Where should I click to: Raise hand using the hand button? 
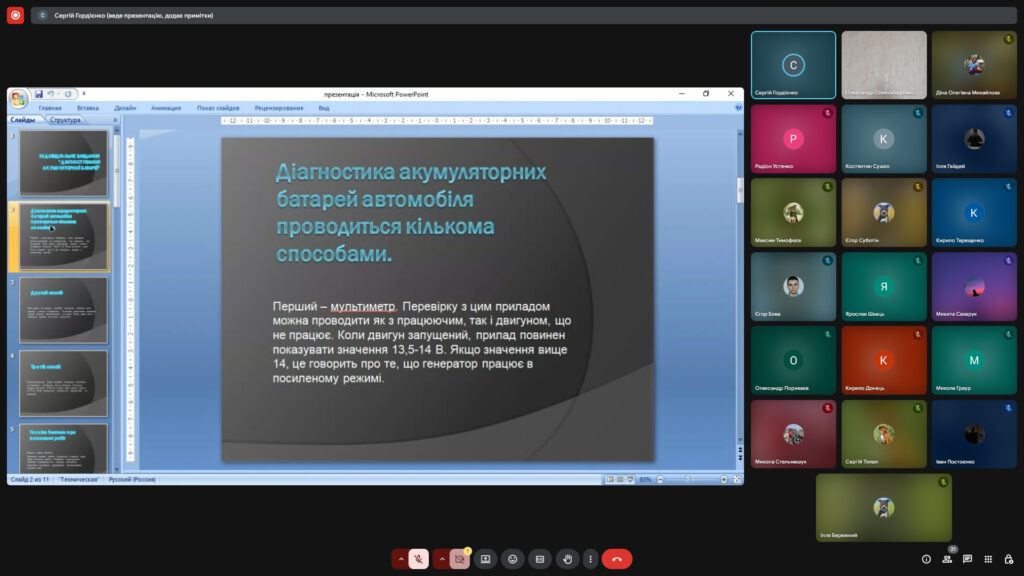point(568,559)
